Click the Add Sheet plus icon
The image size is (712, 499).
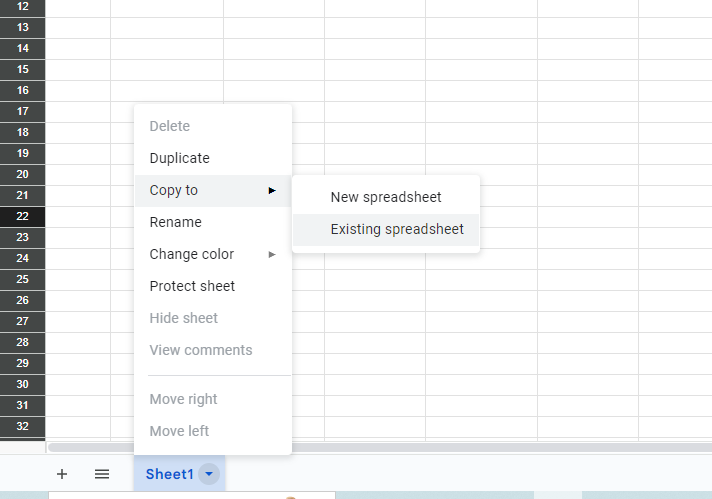point(62,474)
